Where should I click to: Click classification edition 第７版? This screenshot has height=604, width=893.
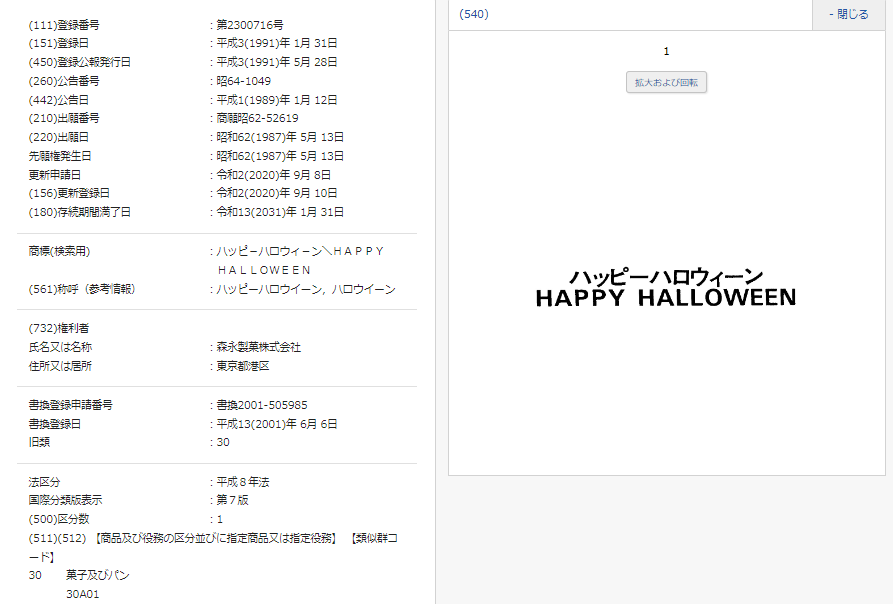click(232, 500)
